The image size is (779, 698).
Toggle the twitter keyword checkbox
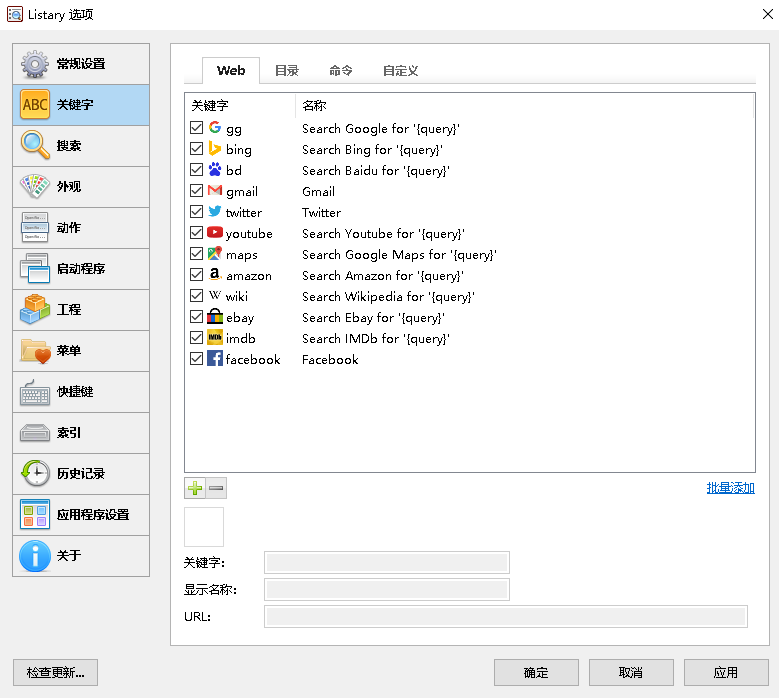[196, 212]
